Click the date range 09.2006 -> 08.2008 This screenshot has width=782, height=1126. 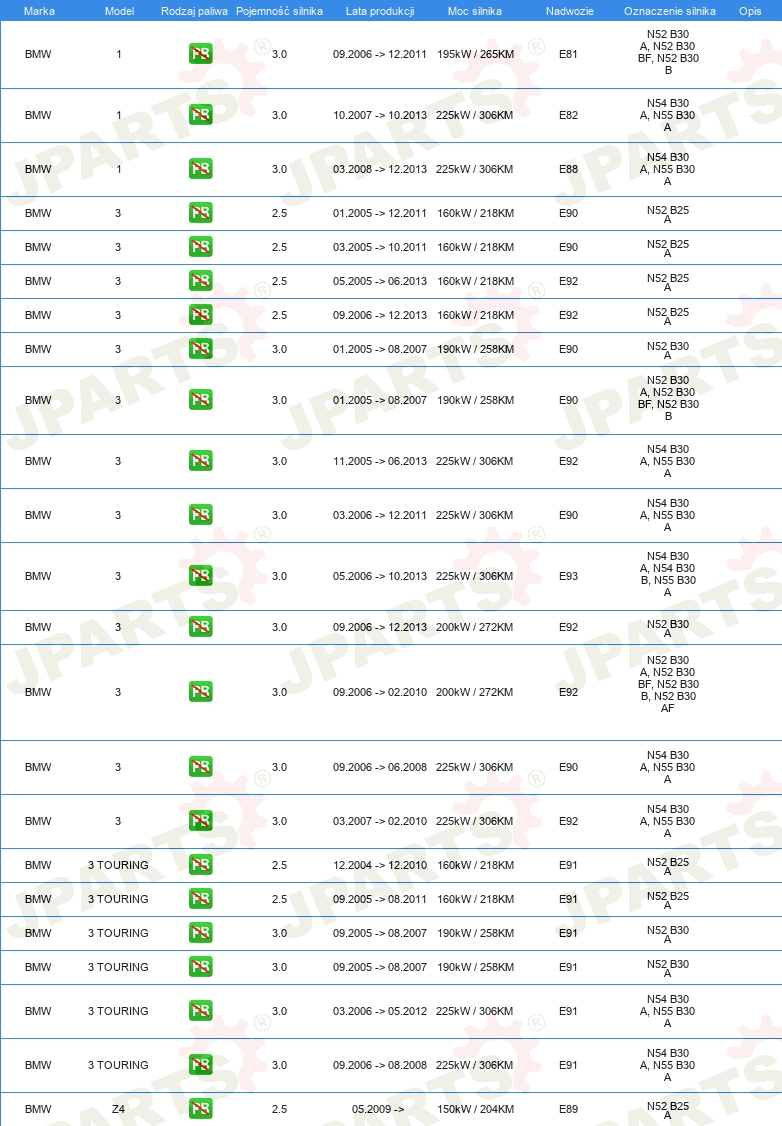coord(379,1065)
